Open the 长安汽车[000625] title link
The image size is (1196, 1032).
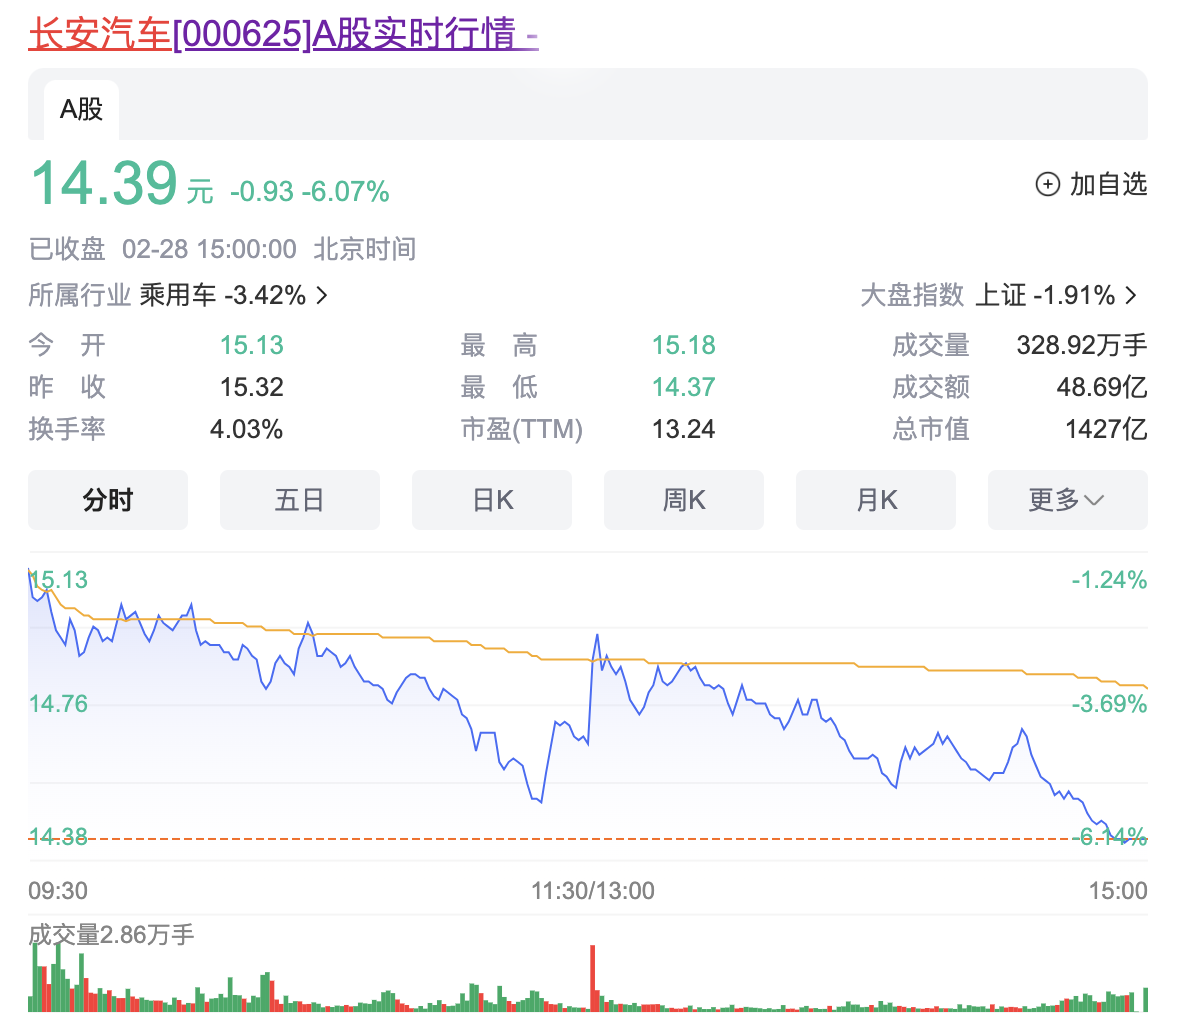[x=283, y=34]
